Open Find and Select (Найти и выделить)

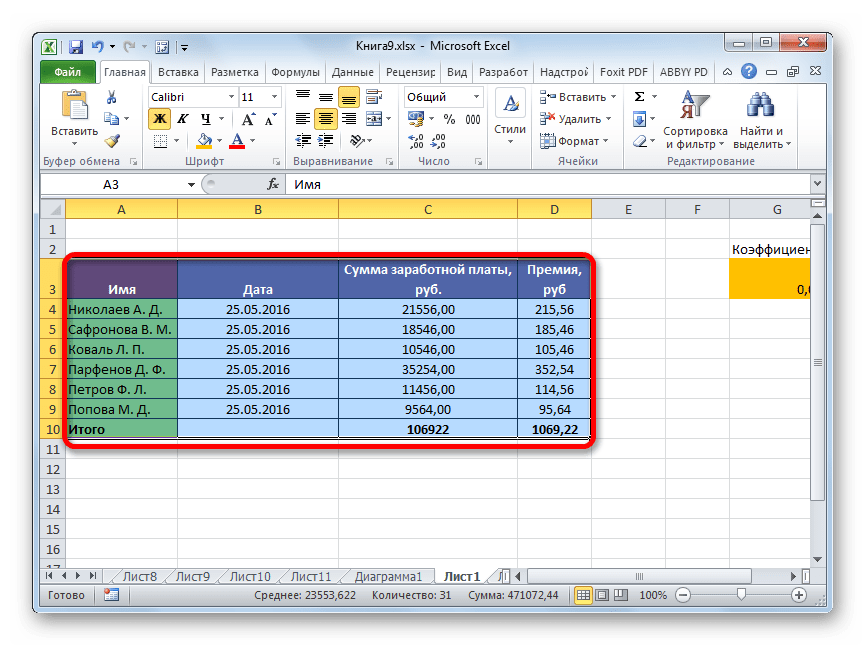coord(761,120)
